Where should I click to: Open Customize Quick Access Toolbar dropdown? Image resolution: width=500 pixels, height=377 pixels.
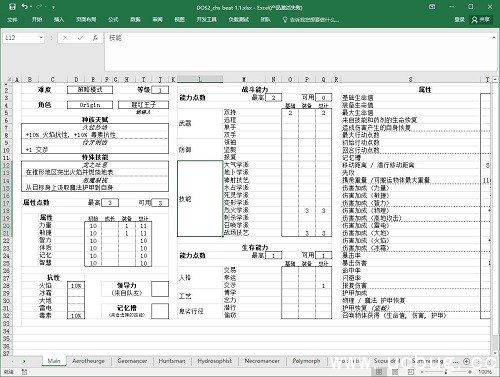point(53,7)
